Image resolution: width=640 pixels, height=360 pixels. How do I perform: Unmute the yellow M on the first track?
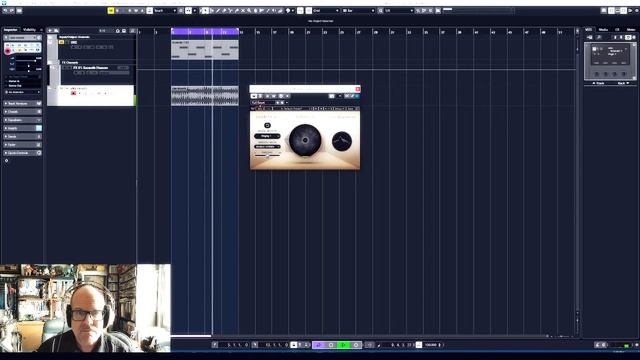tap(62, 42)
